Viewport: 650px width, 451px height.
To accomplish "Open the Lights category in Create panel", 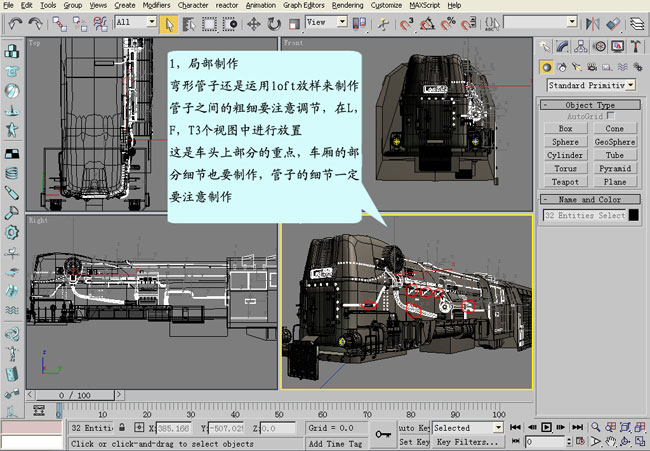I will tap(577, 67).
